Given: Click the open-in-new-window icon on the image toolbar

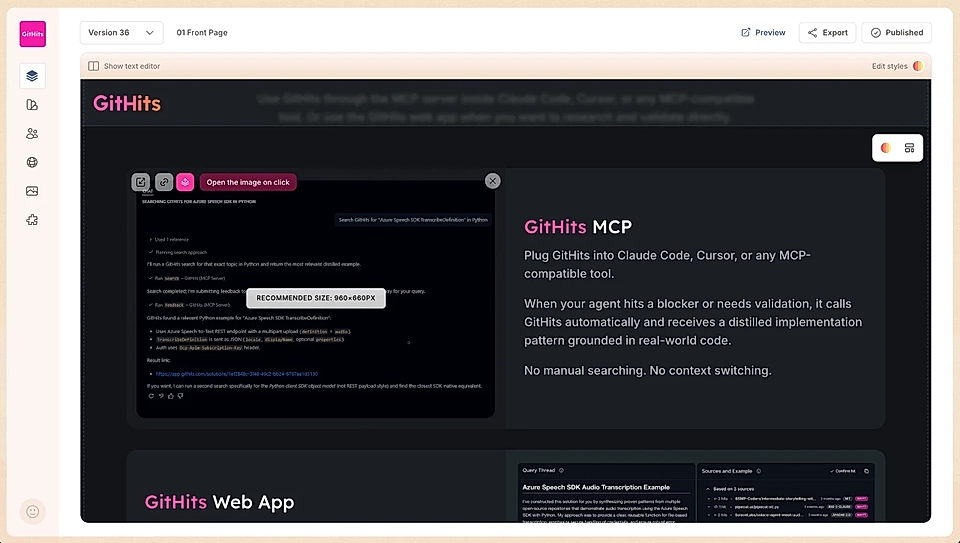Looking at the screenshot, I should pyautogui.click(x=141, y=182).
